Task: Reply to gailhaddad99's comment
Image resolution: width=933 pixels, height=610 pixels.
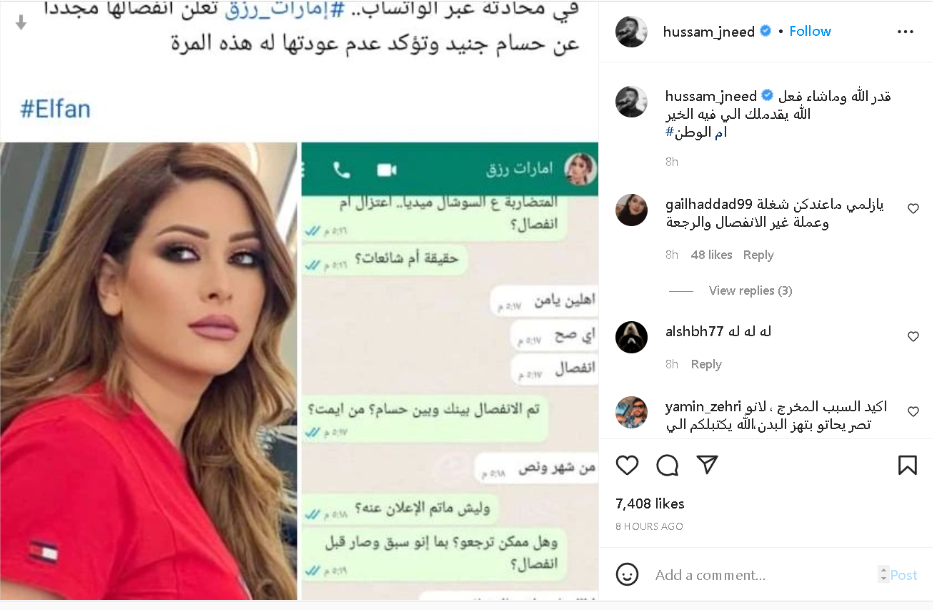Action: (x=758, y=255)
